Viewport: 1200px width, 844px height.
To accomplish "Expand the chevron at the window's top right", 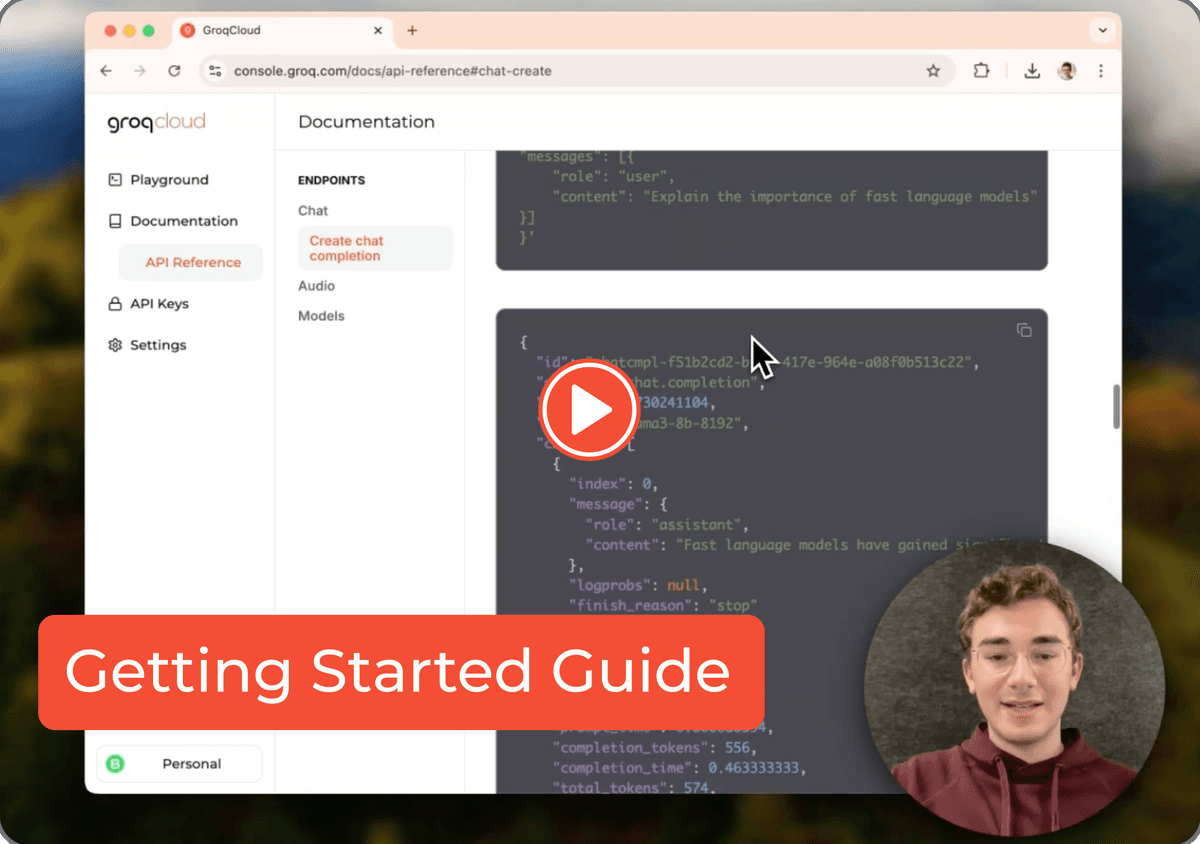I will point(1102,30).
